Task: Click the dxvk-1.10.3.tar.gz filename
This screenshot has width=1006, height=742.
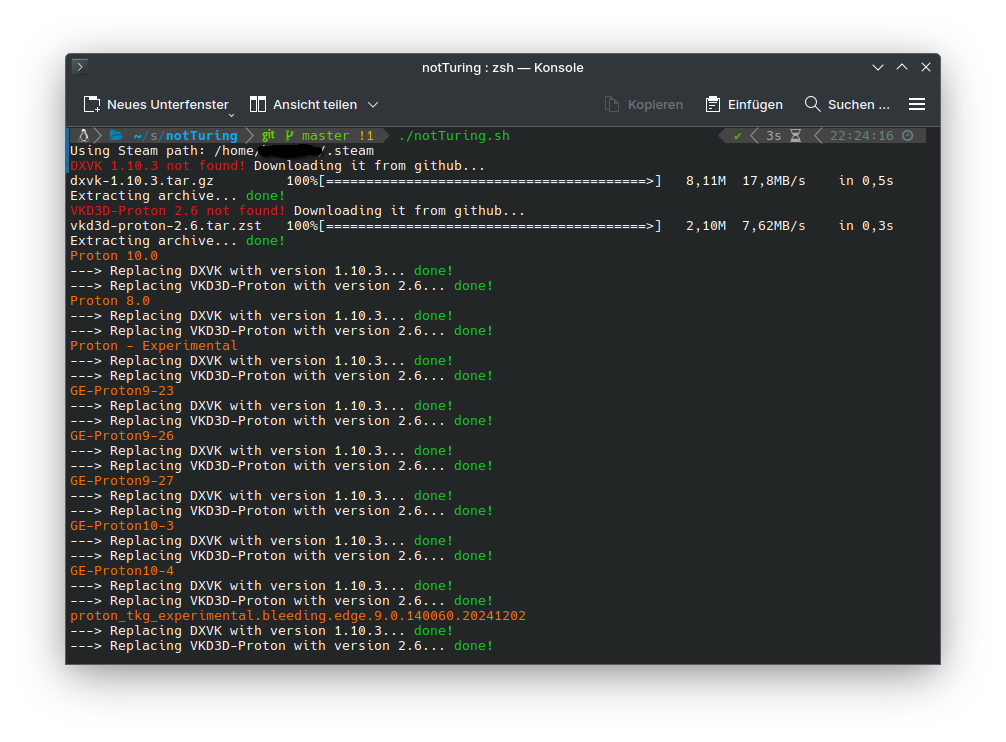Action: point(142,181)
